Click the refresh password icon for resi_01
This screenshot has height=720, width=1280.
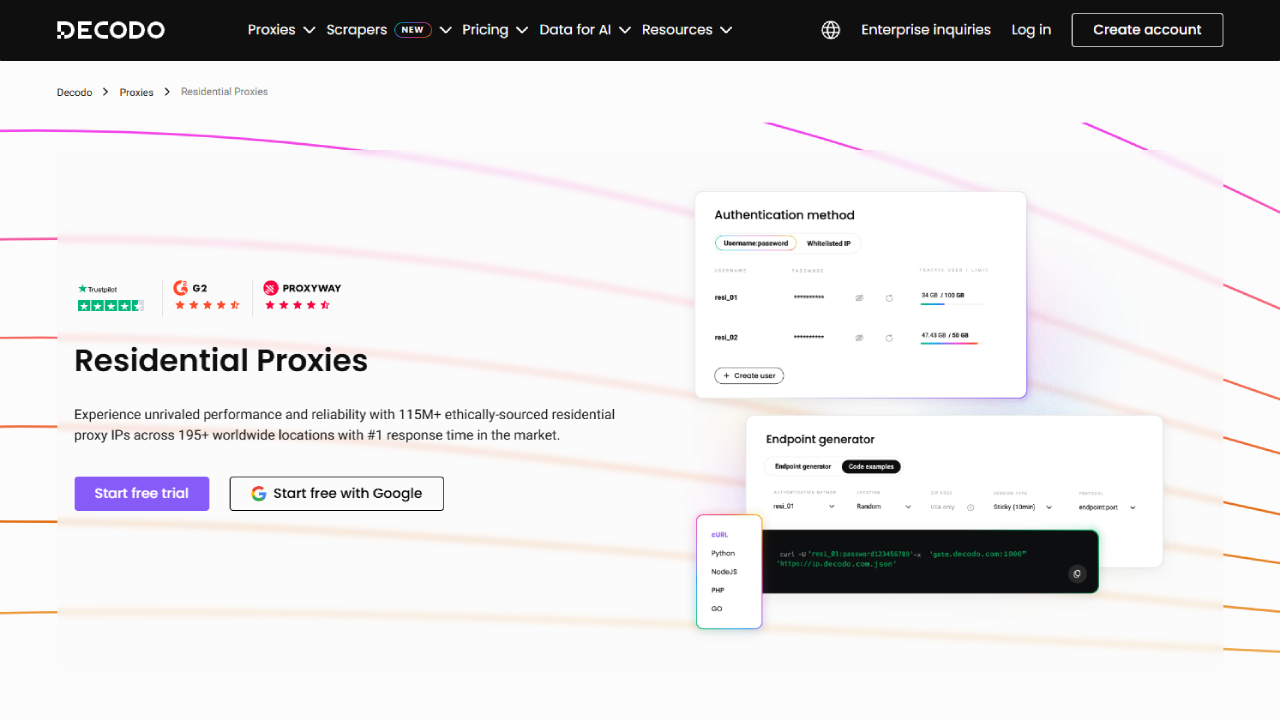(x=889, y=298)
